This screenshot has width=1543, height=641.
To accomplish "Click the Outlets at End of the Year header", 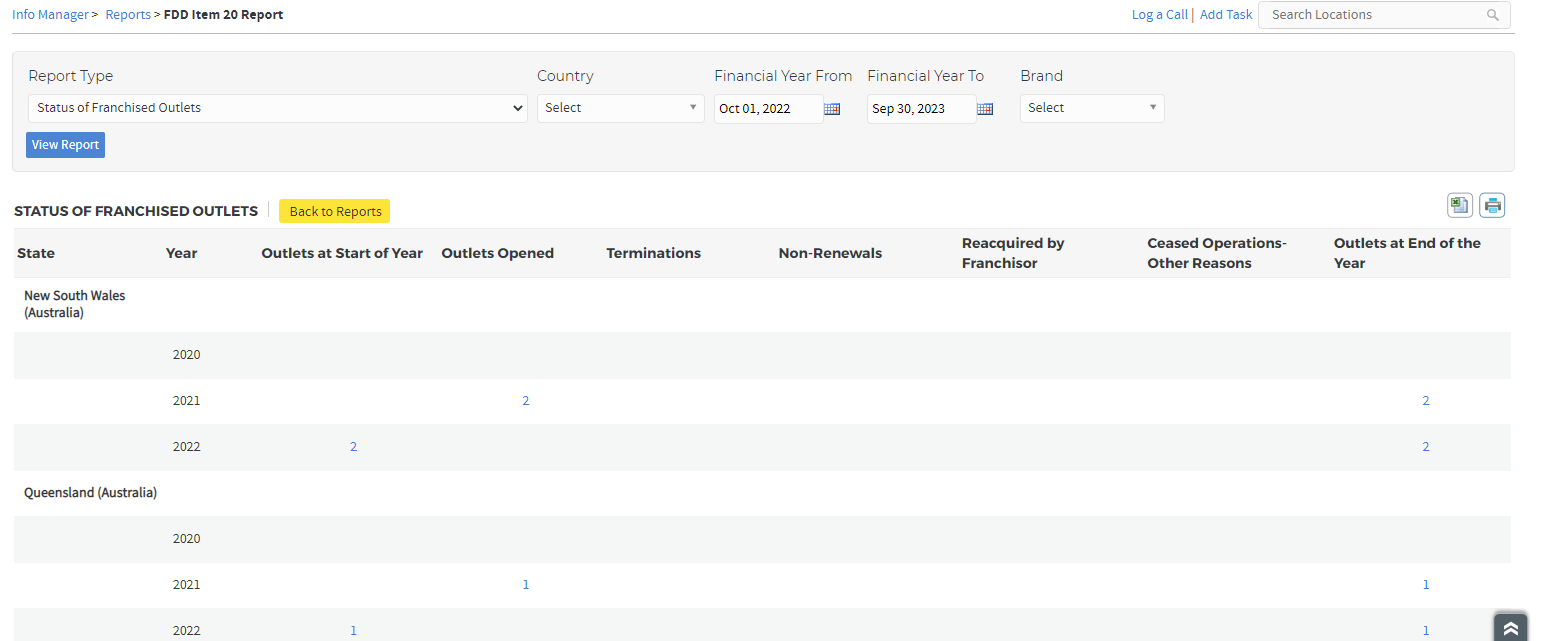I will coord(1407,253).
